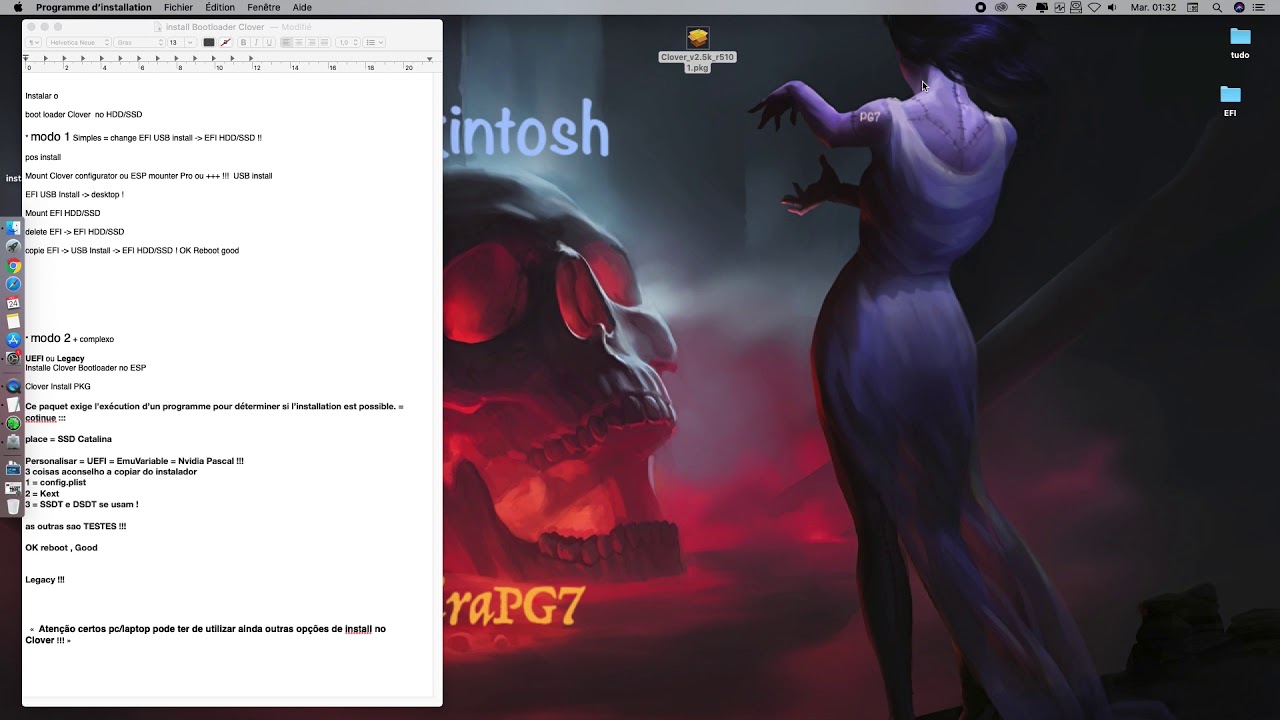The width and height of the screenshot is (1280, 720).
Task: Open the text color swatch
Action: (209, 43)
